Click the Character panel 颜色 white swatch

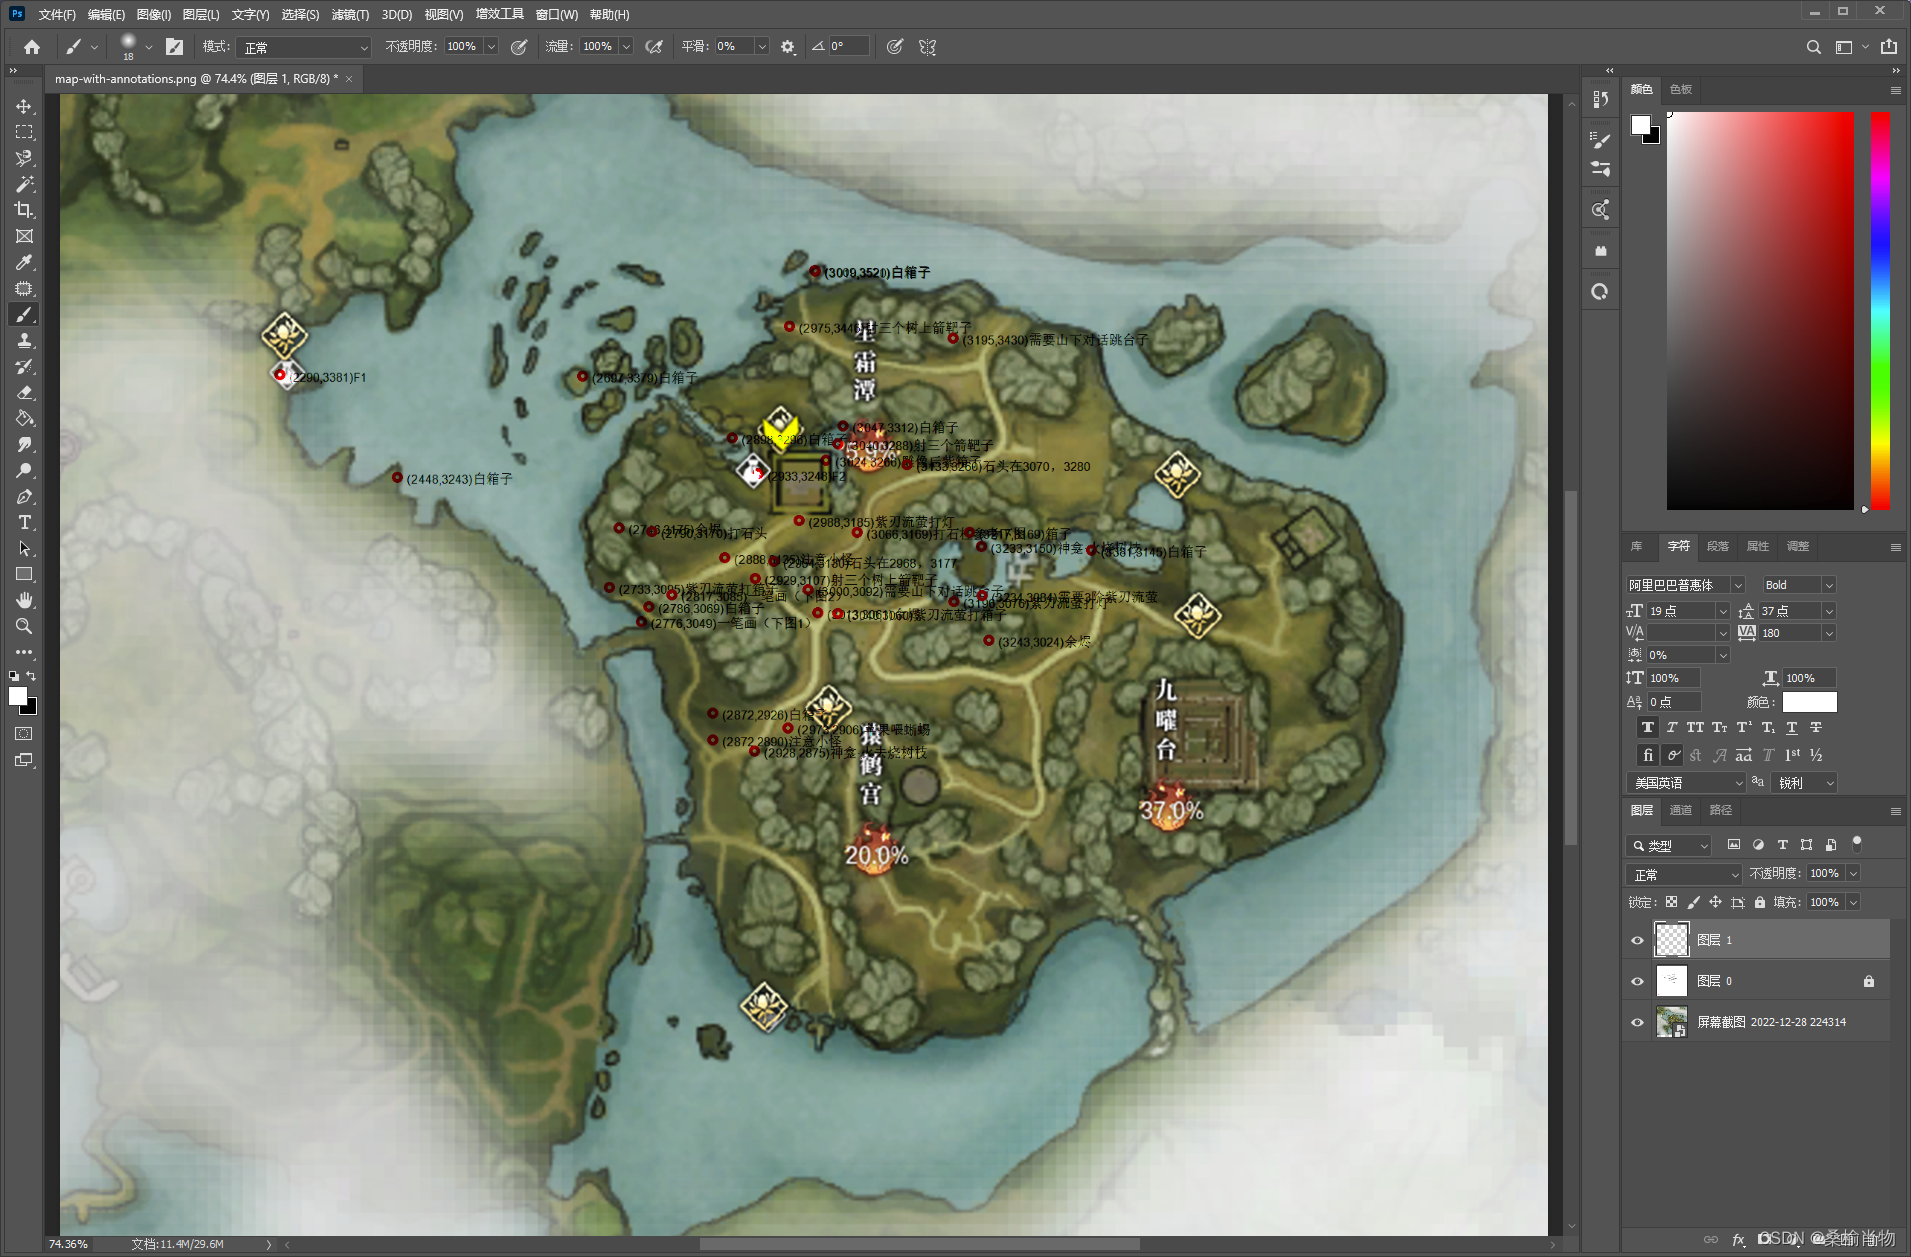click(1809, 702)
